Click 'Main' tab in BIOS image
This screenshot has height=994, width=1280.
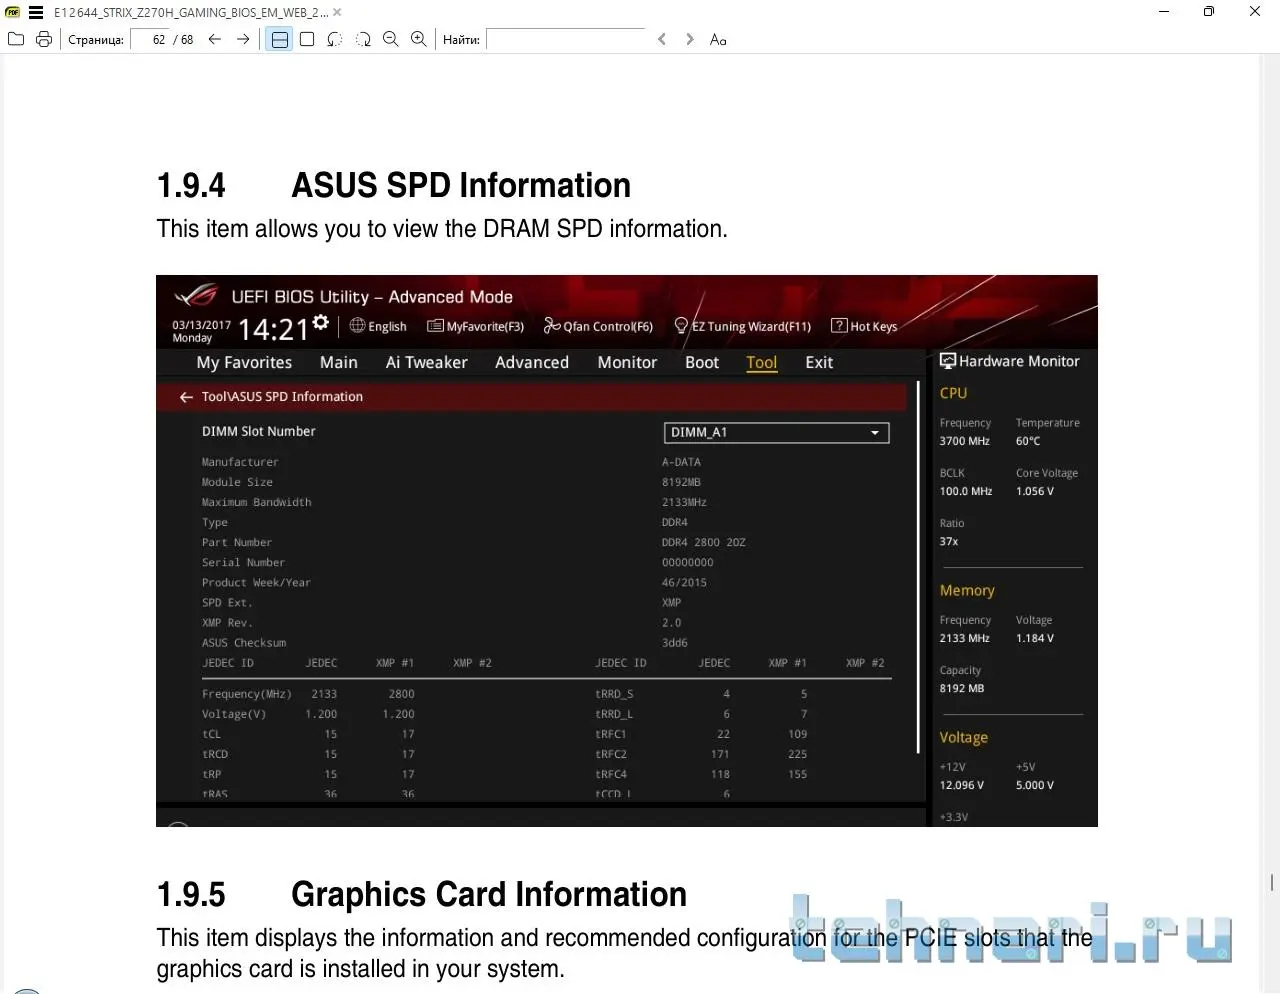(339, 362)
